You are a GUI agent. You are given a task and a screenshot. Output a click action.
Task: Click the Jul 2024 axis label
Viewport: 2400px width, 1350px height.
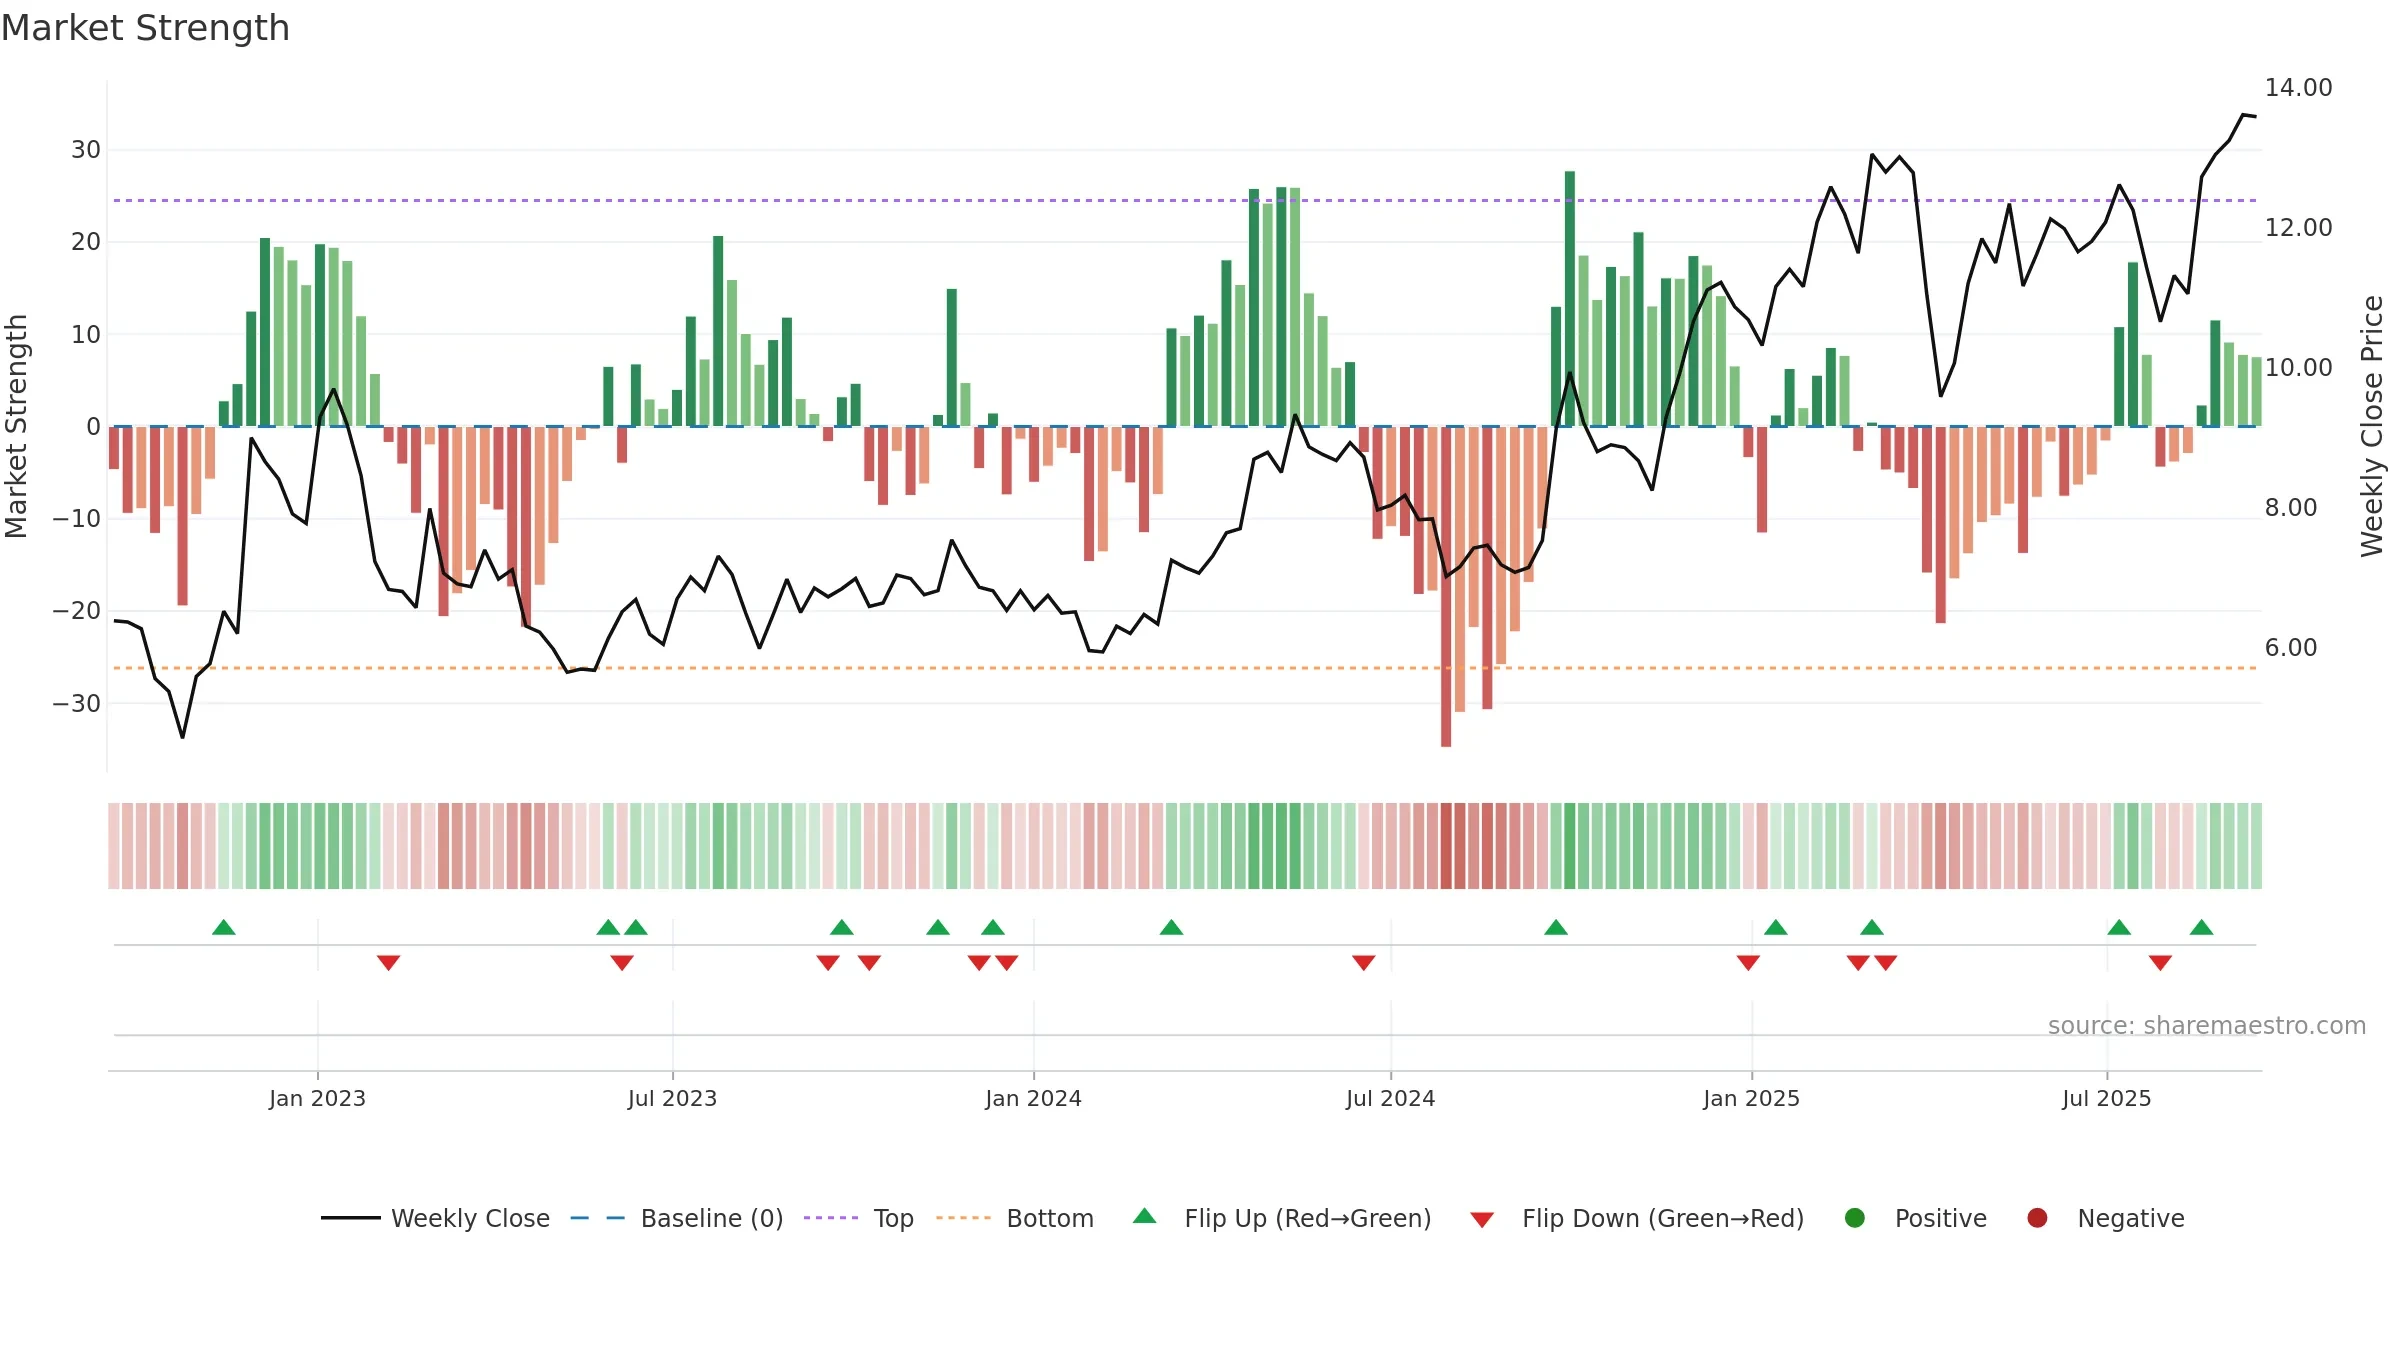(x=1390, y=1098)
